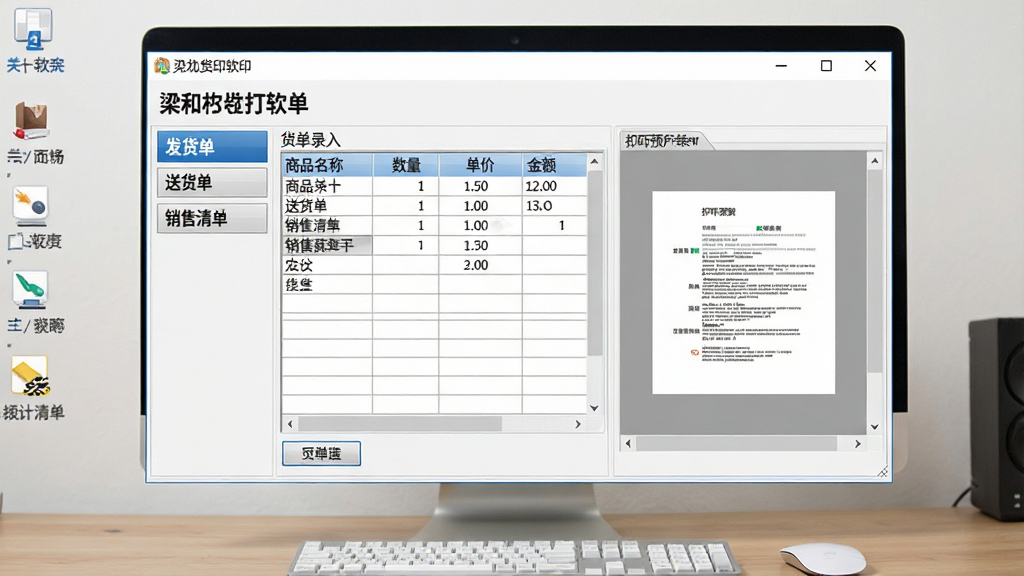Select the 1.30 unit price cell
Image resolution: width=1024 pixels, height=576 pixels.
(x=480, y=246)
